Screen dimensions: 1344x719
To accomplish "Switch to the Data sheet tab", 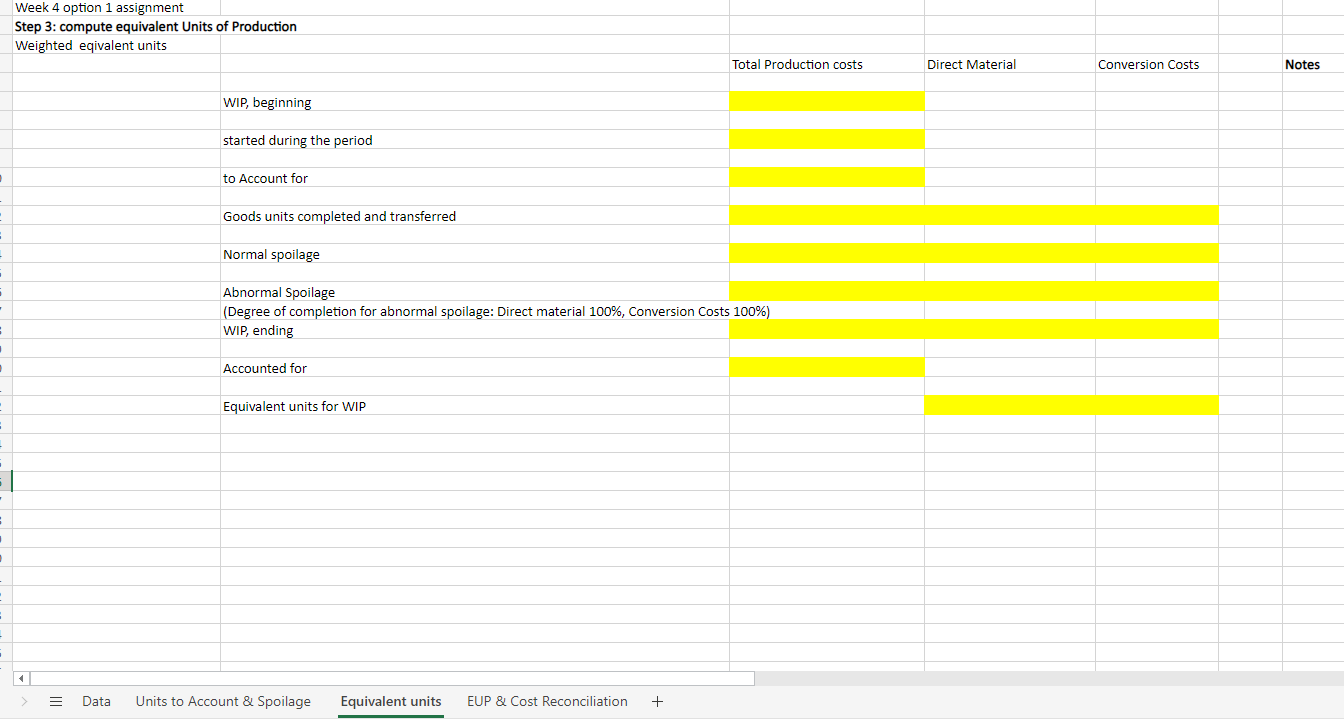I will 96,701.
